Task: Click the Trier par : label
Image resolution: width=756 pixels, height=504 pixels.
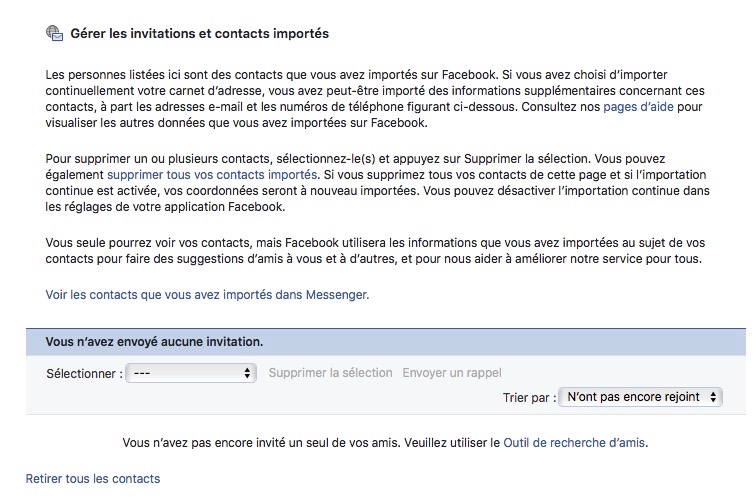Action: pos(529,398)
